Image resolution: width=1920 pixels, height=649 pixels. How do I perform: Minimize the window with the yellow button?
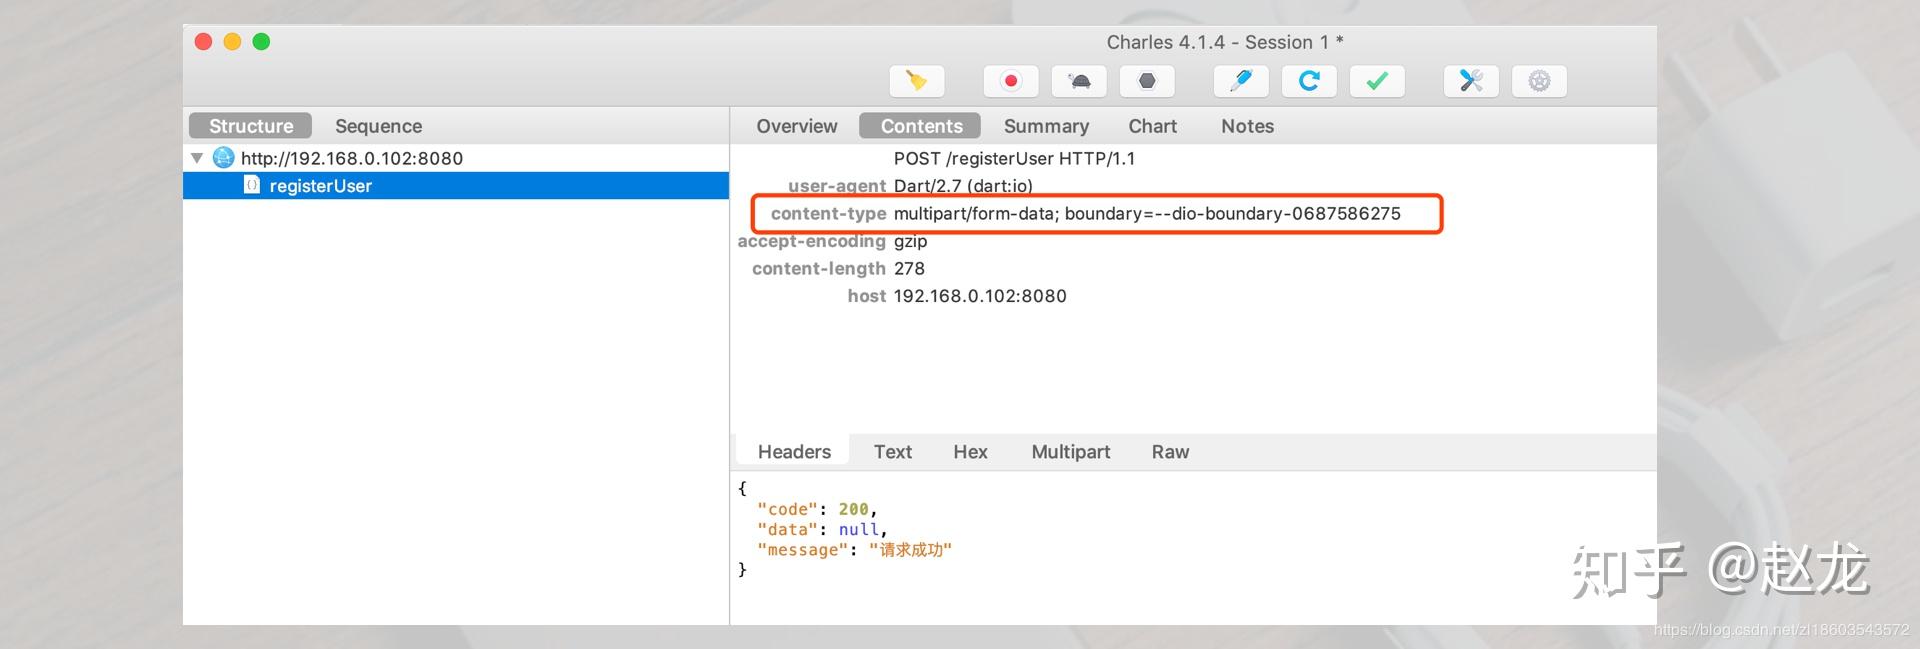pos(232,41)
